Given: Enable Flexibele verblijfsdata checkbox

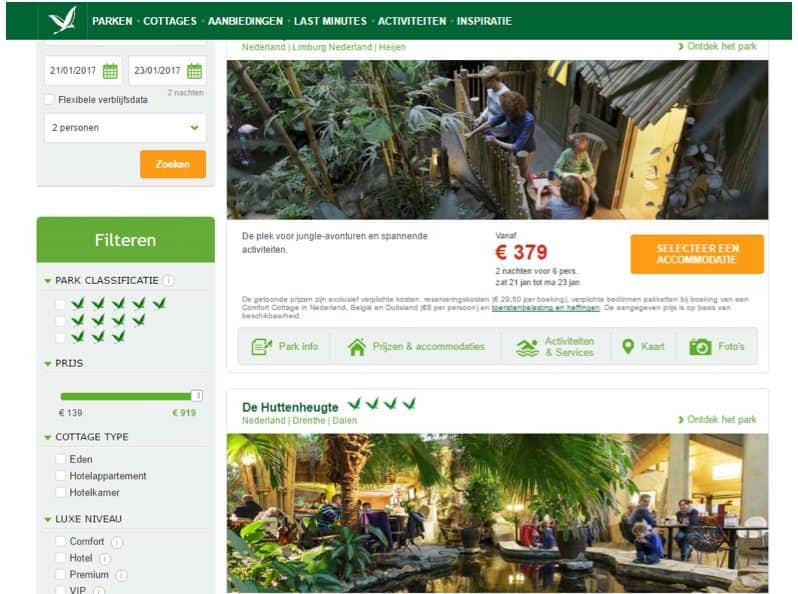Looking at the screenshot, I should [x=49, y=100].
